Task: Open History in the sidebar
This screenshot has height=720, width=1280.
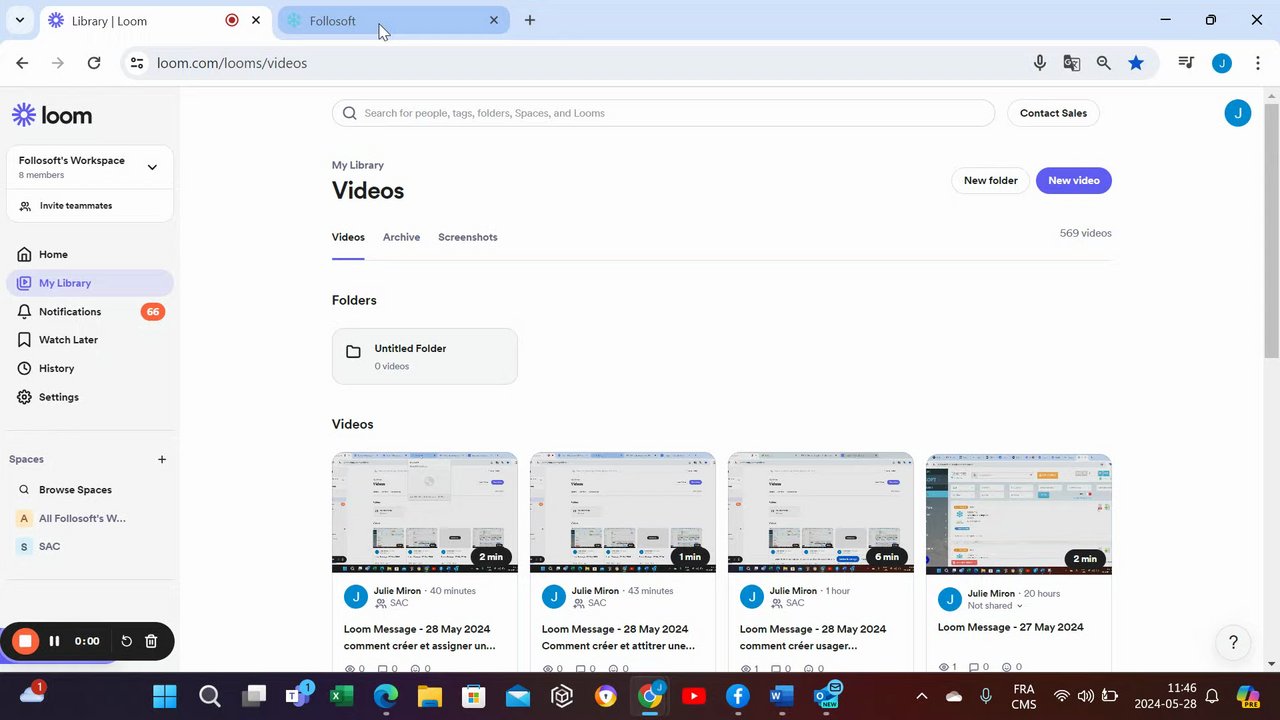Action: (90, 369)
